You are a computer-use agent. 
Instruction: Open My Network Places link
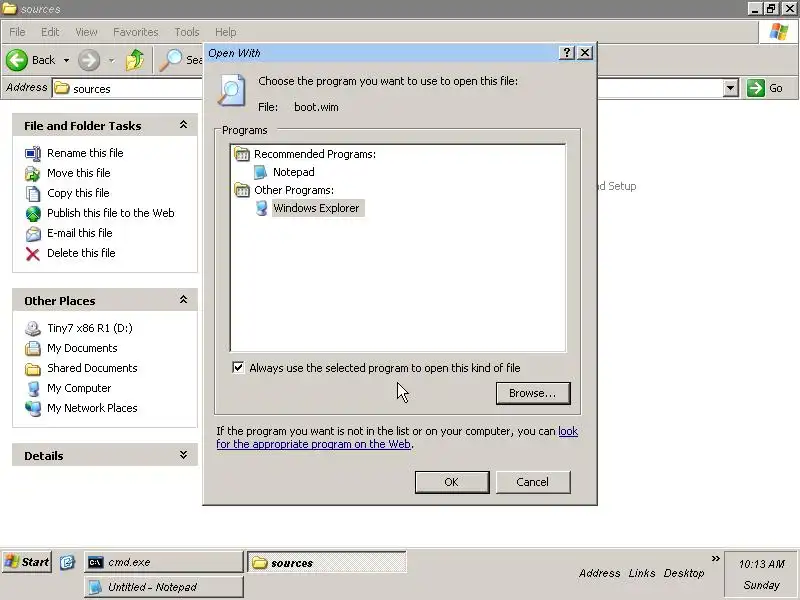pyautogui.click(x=92, y=408)
